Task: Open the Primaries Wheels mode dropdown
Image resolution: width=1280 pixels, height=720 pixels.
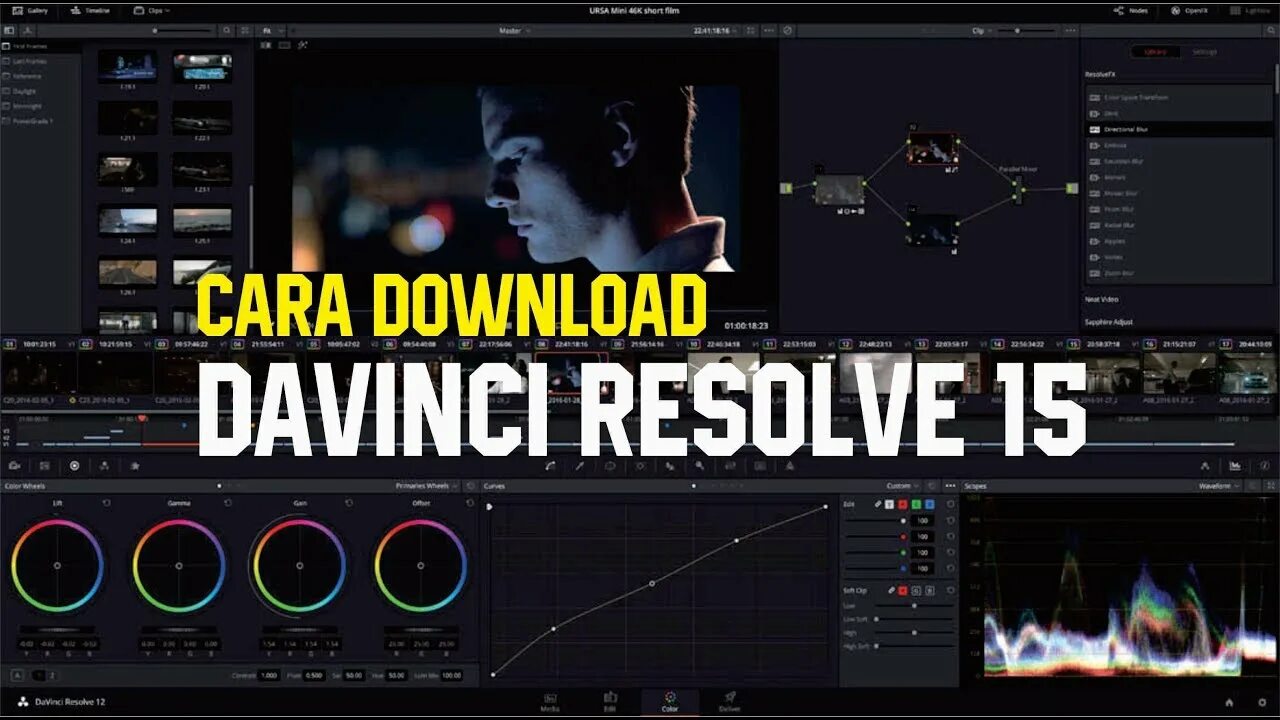Action: coord(428,486)
